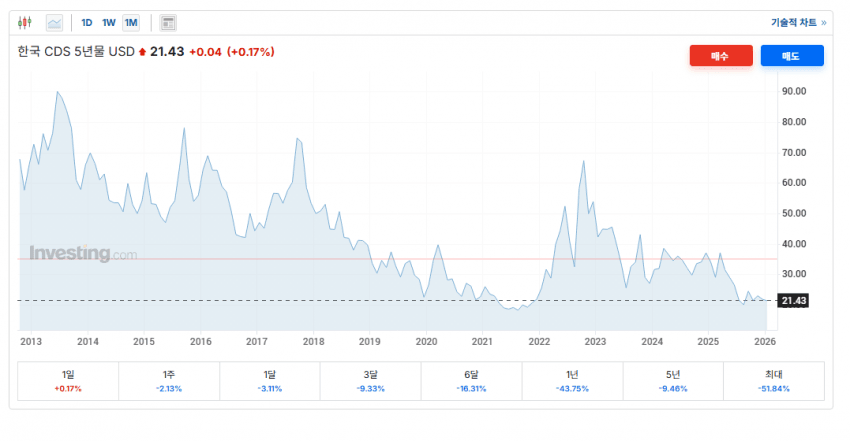Click the Investing.com watermark logo
Viewport: 850px width, 441px height.
tap(83, 254)
